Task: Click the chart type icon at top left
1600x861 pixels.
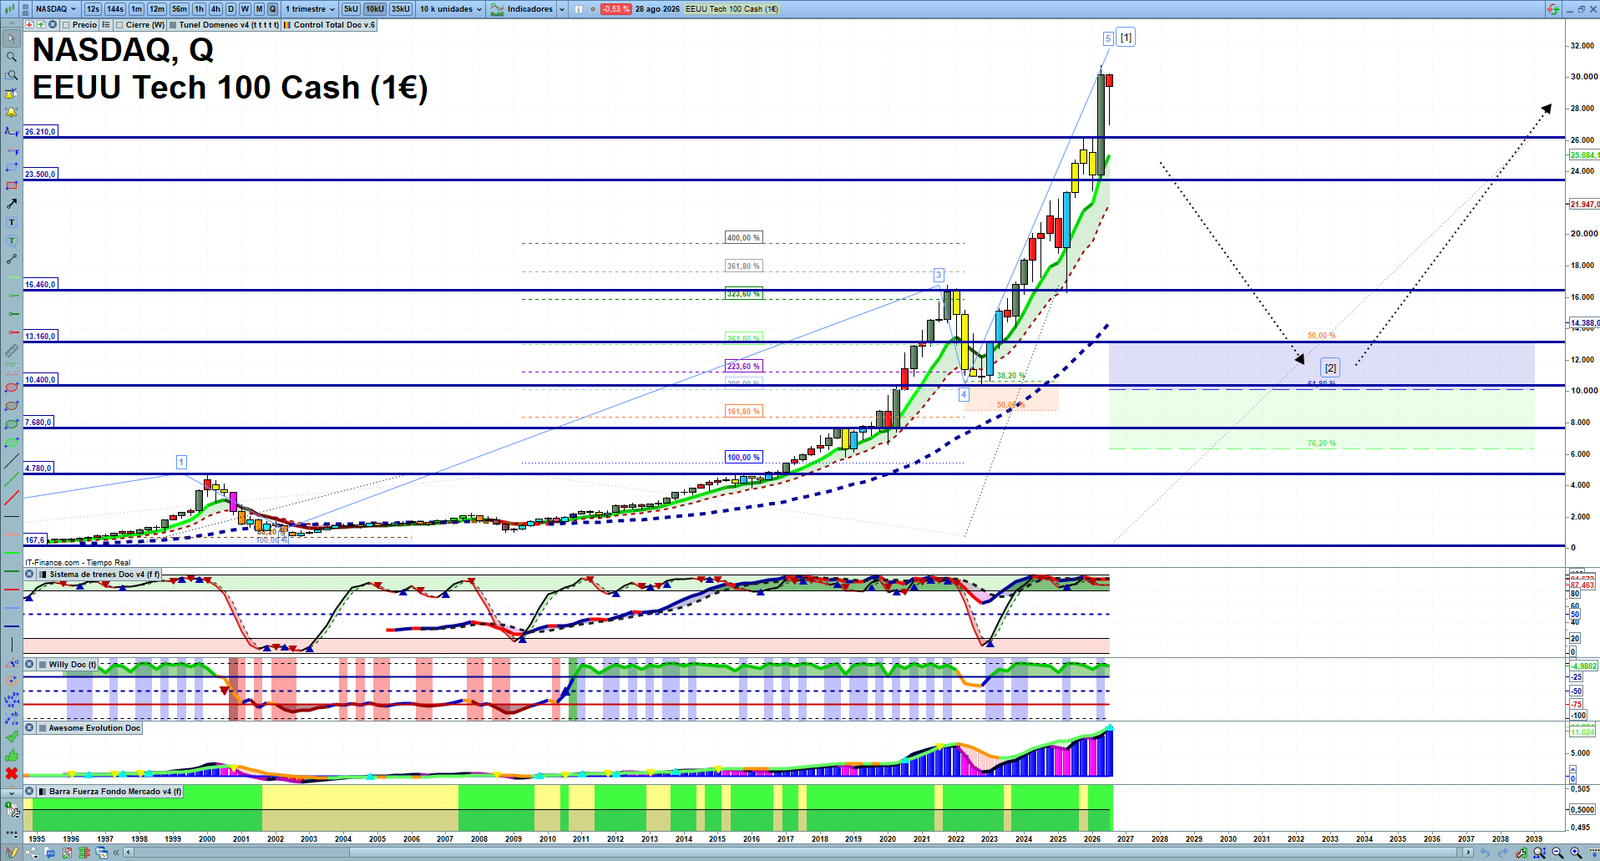Action: 11,9
